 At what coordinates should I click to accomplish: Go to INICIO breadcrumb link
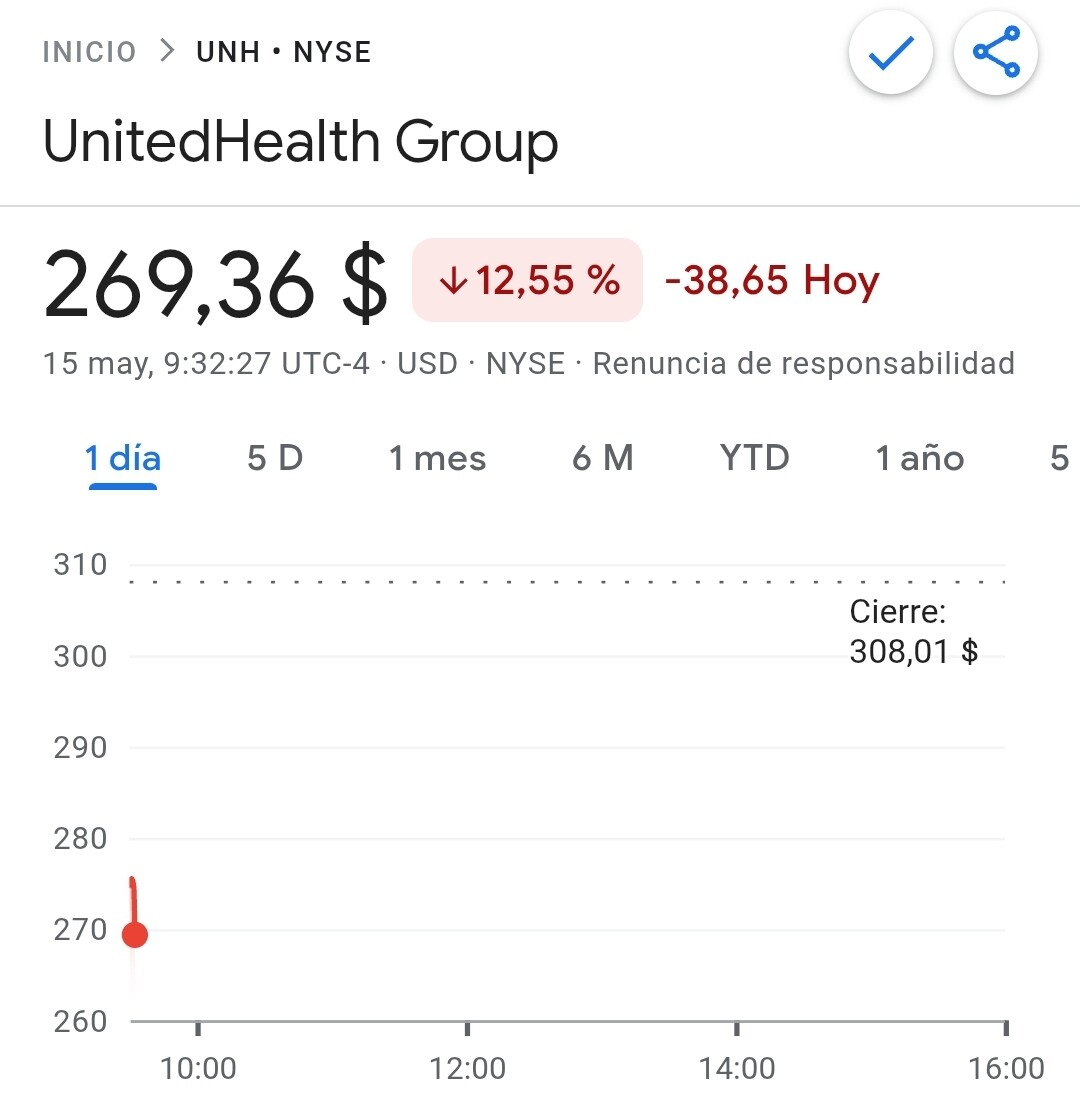click(x=89, y=52)
